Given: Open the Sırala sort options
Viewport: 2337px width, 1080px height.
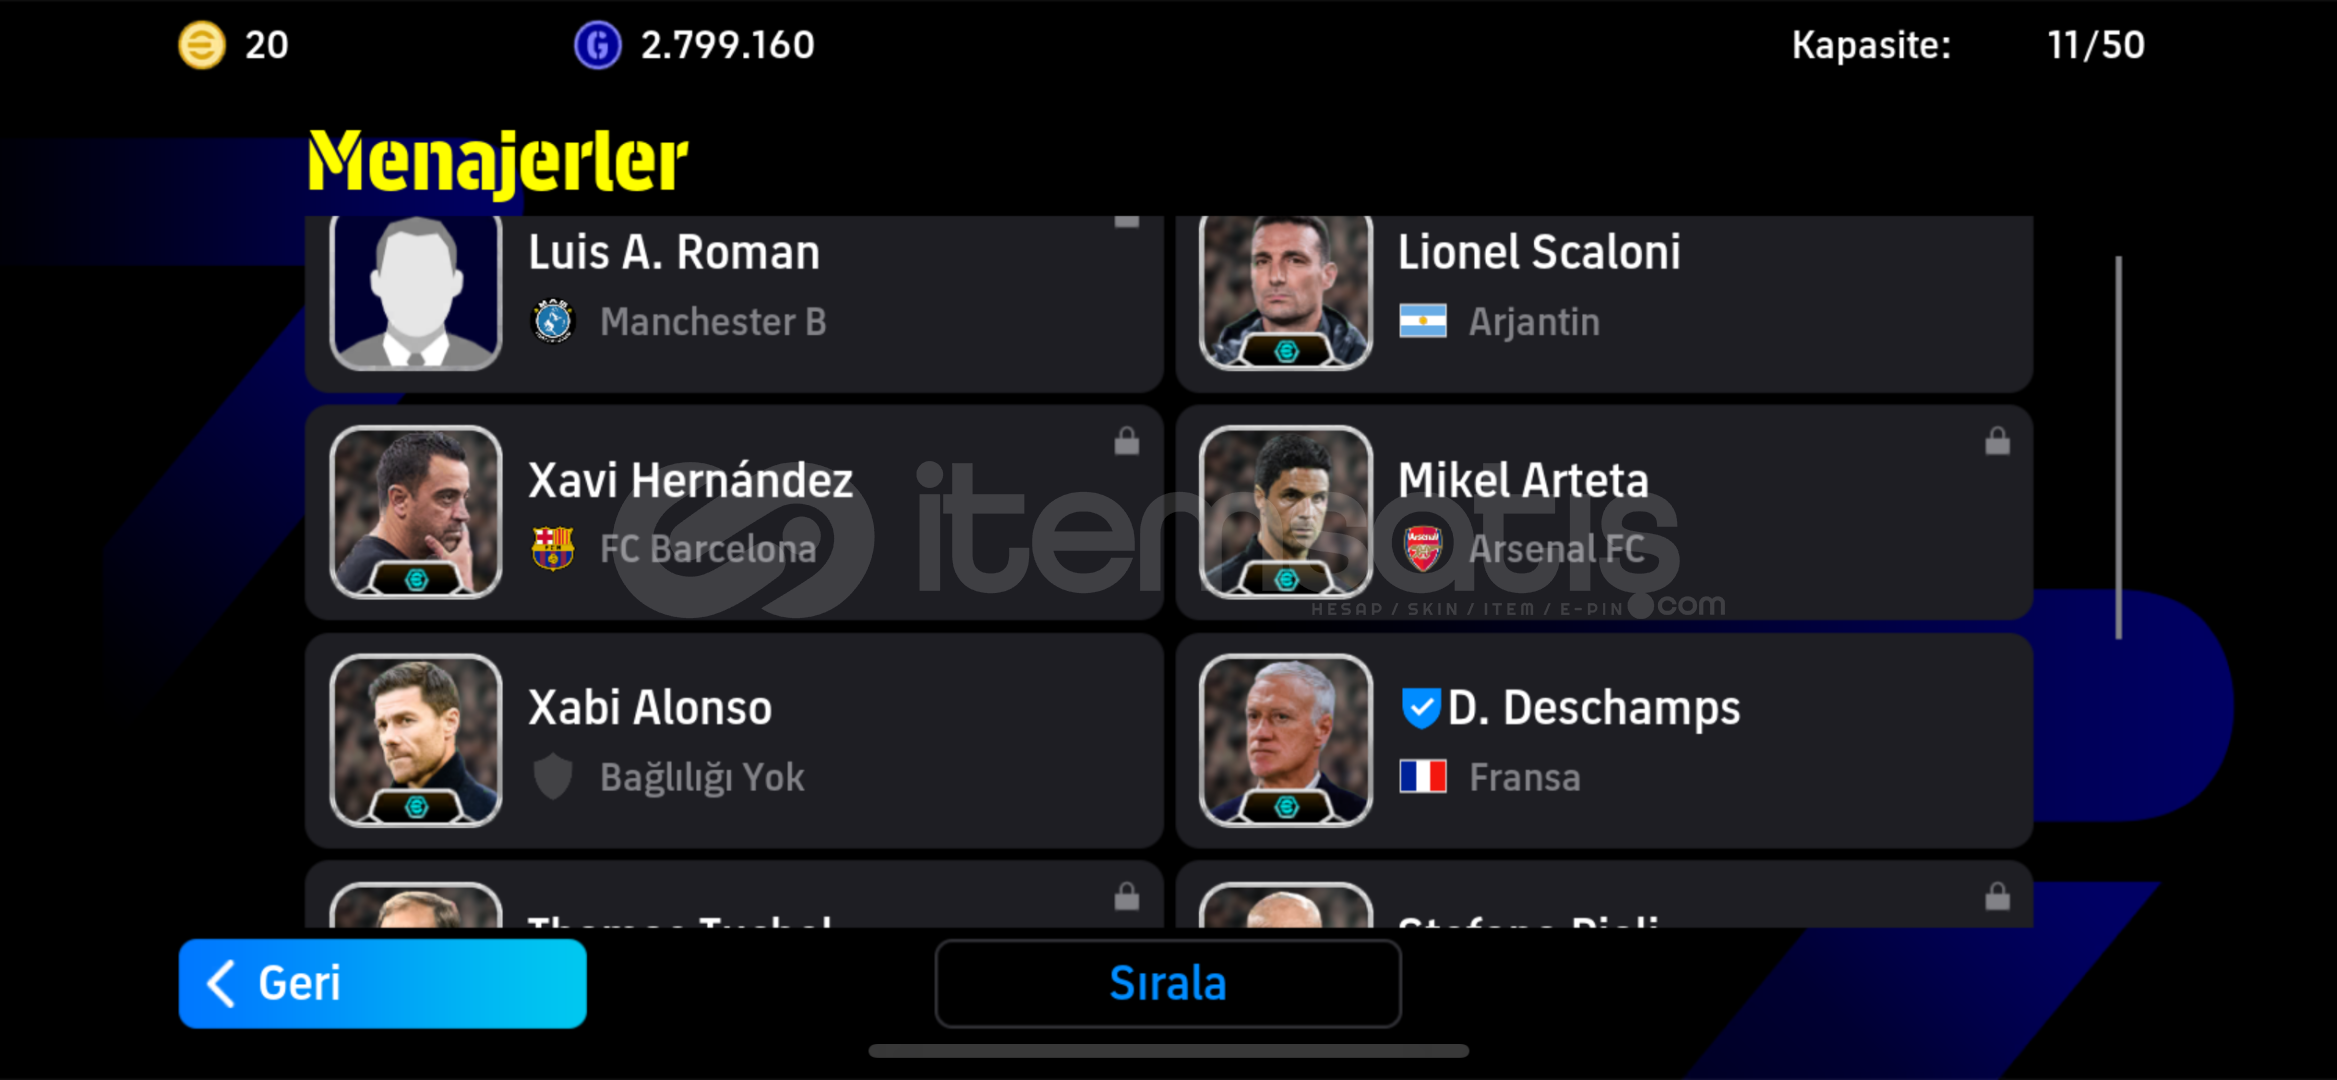Looking at the screenshot, I should pyautogui.click(x=1167, y=983).
